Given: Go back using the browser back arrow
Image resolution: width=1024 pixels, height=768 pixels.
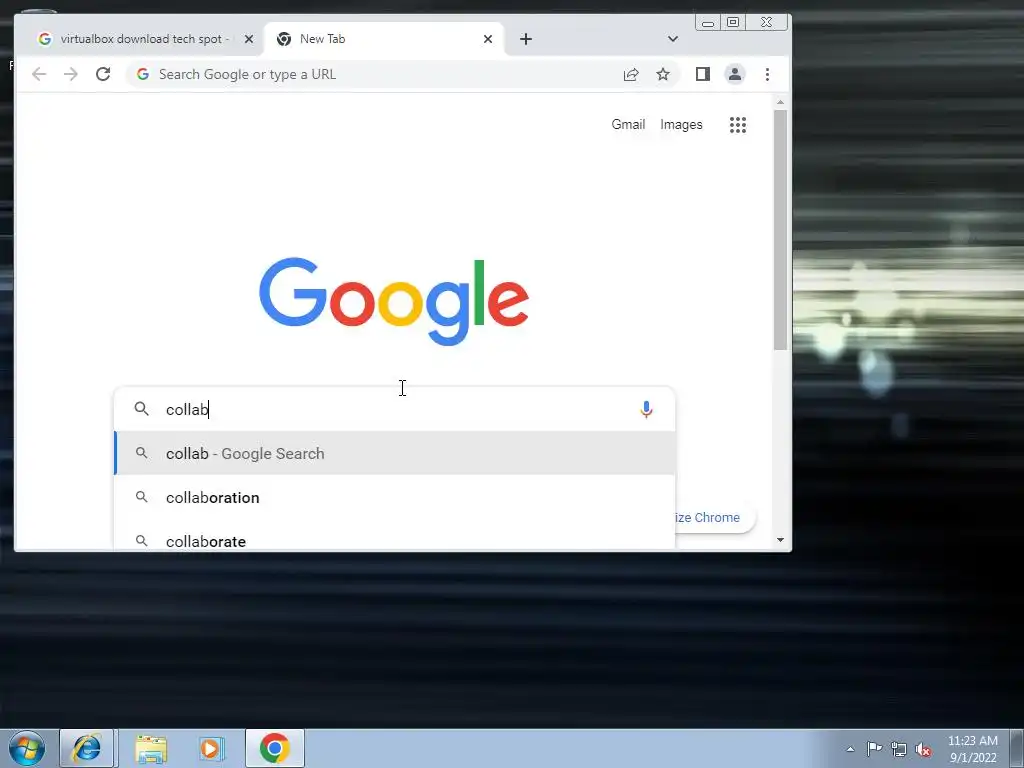Looking at the screenshot, I should point(39,74).
